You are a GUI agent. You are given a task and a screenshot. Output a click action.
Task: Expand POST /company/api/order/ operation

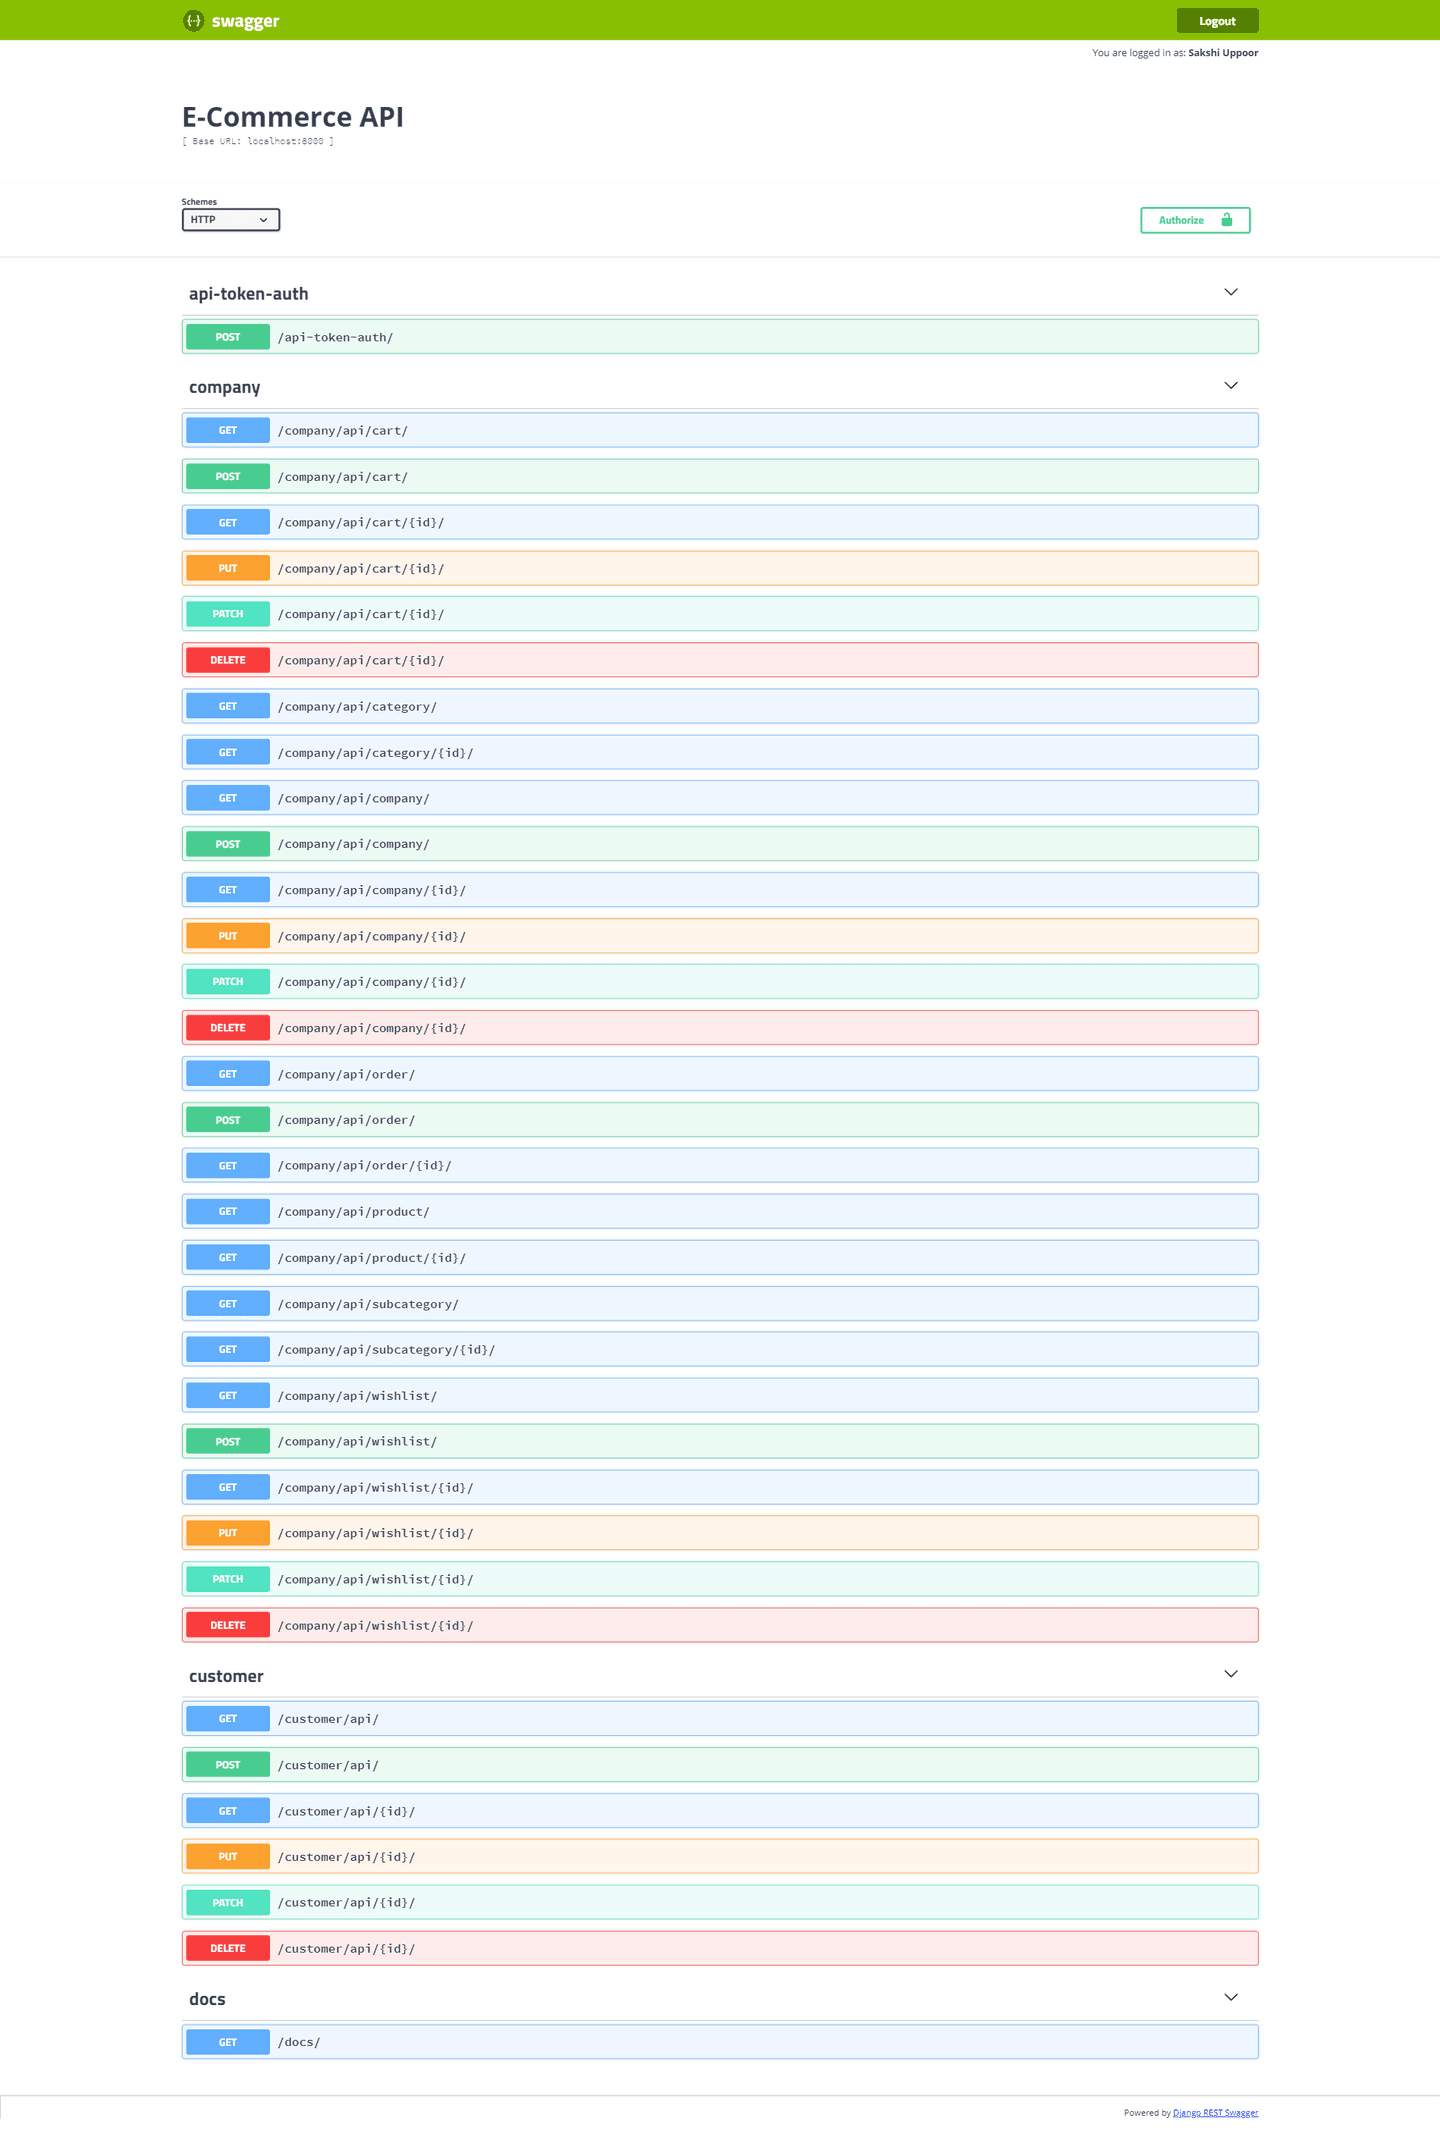tap(720, 1120)
